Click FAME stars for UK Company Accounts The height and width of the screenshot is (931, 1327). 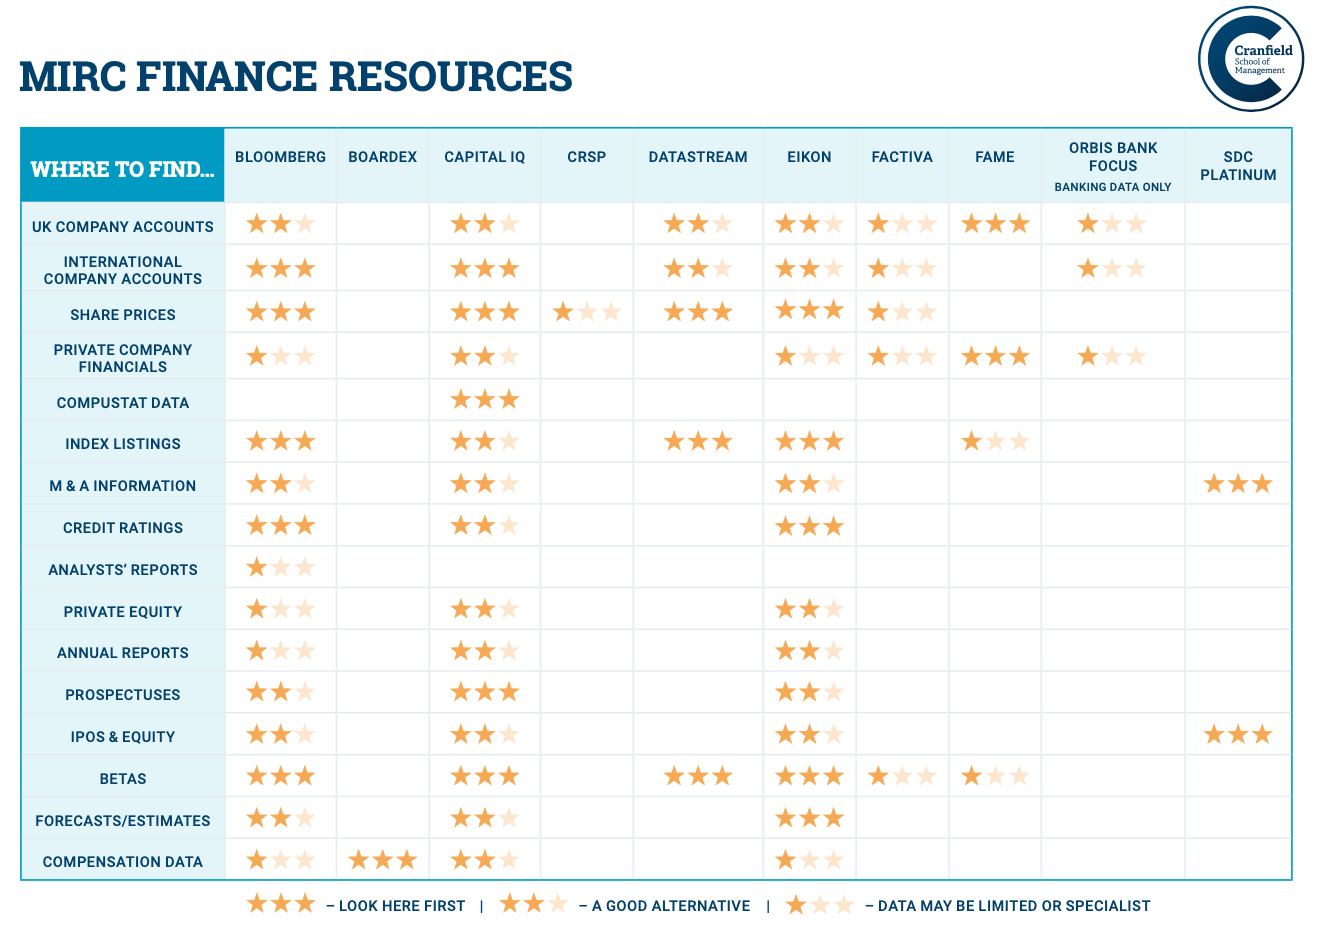coord(995,225)
